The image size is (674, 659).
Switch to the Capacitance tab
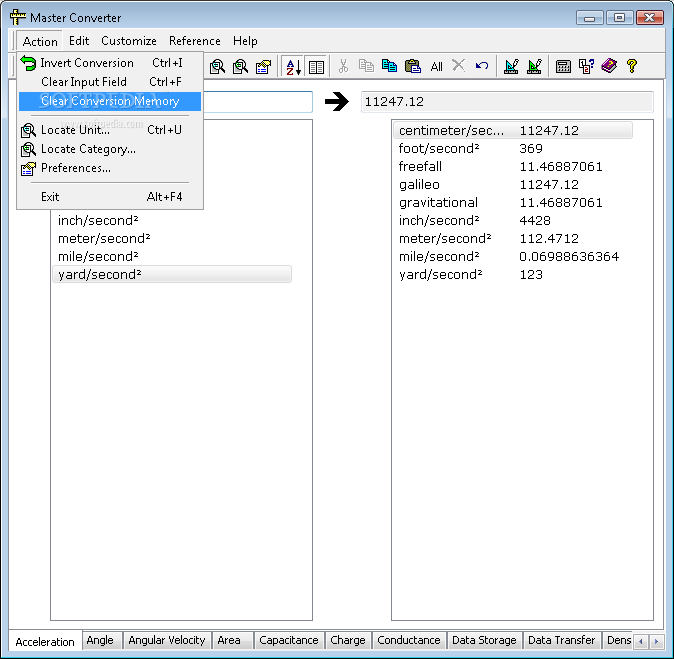tap(288, 640)
